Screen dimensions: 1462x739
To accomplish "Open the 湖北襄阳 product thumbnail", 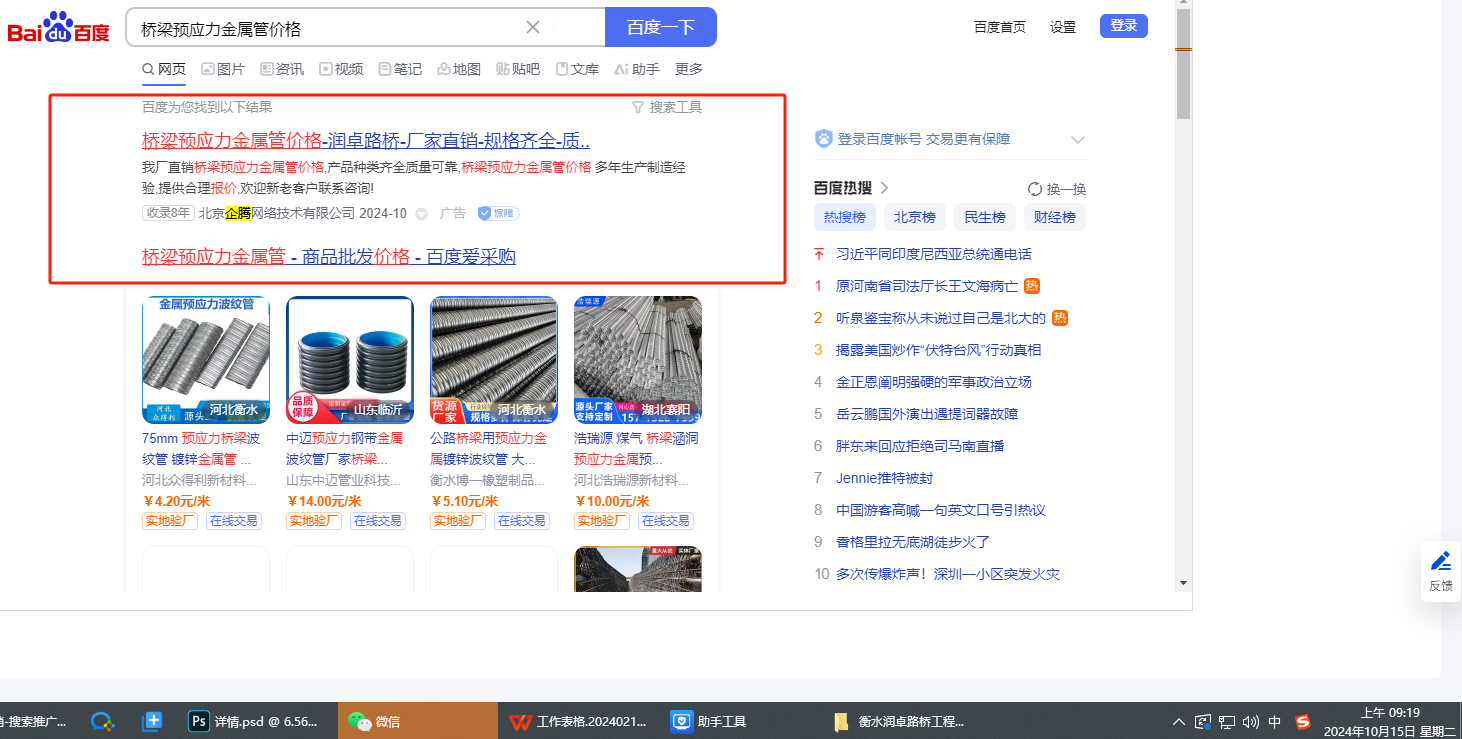I will coord(638,360).
